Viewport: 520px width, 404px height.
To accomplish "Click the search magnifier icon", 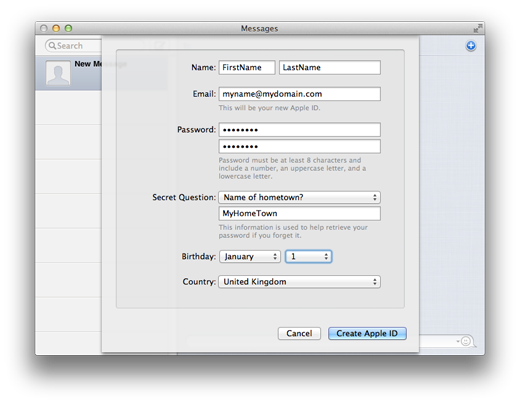I will click(x=52, y=45).
